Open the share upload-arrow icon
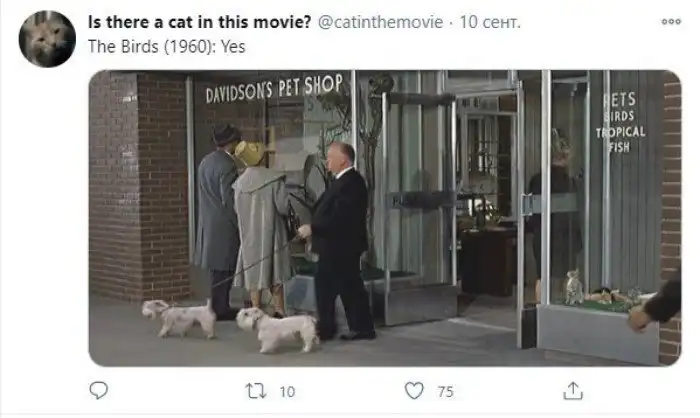Viewport: 700px width, 418px height. (573, 391)
